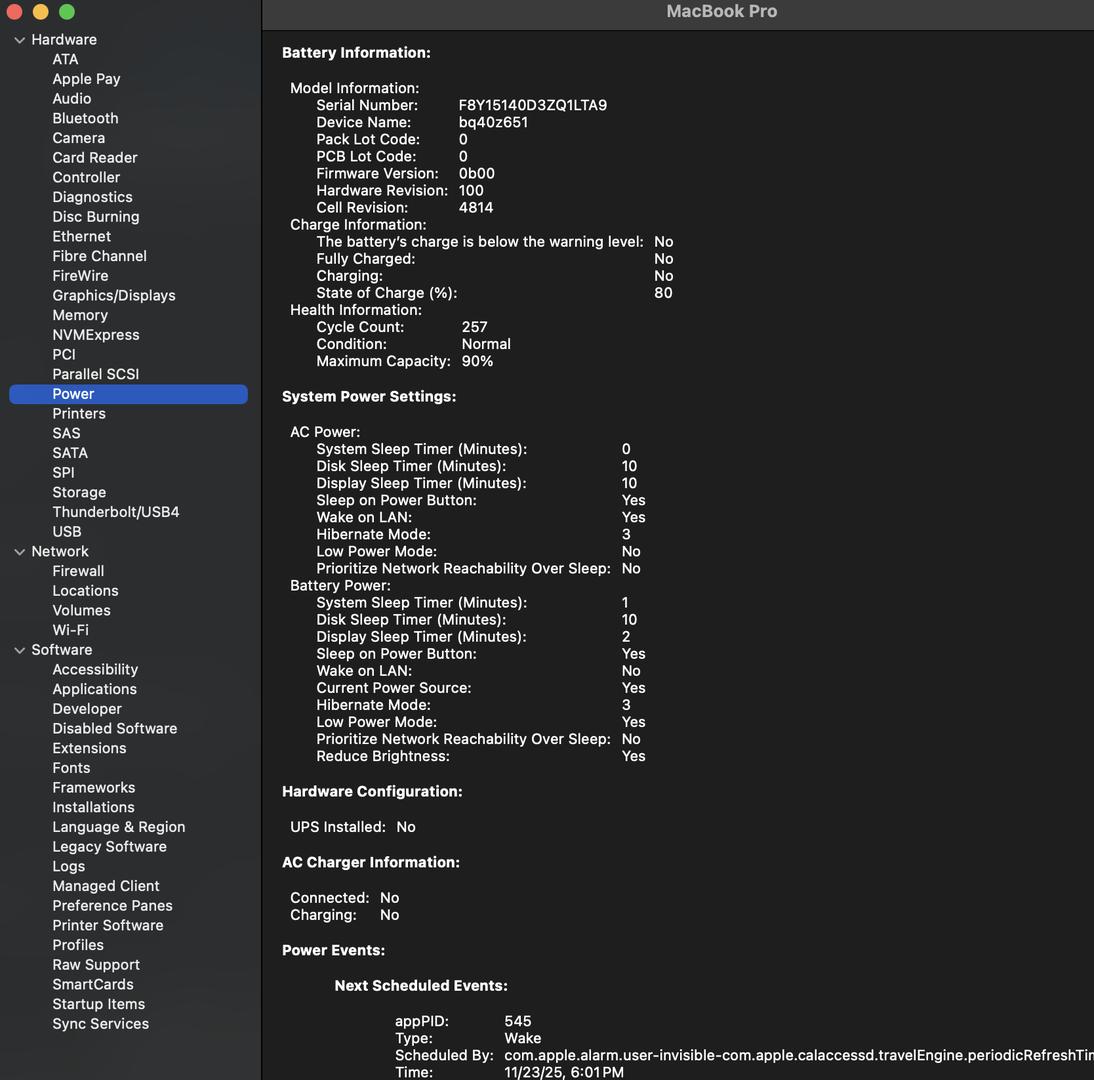The image size is (1094, 1080).
Task: Open the Graphics/Displays sidebar item
Action: click(x=113, y=295)
